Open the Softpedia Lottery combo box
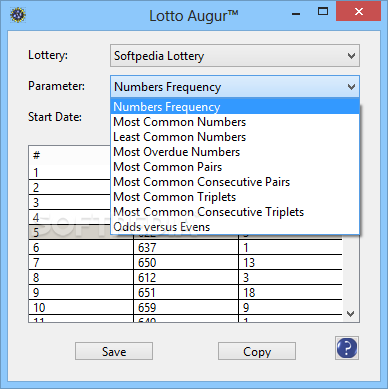The height and width of the screenshot is (389, 388). point(235,56)
